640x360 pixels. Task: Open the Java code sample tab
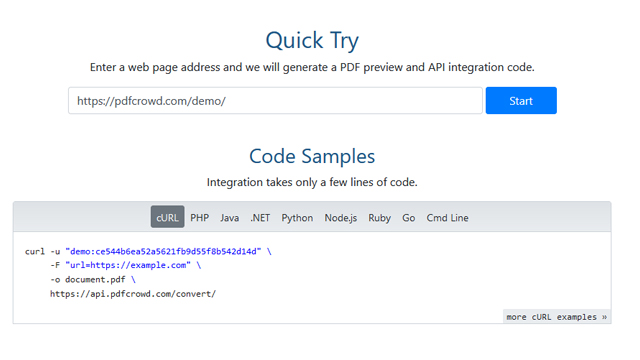pyautogui.click(x=229, y=218)
